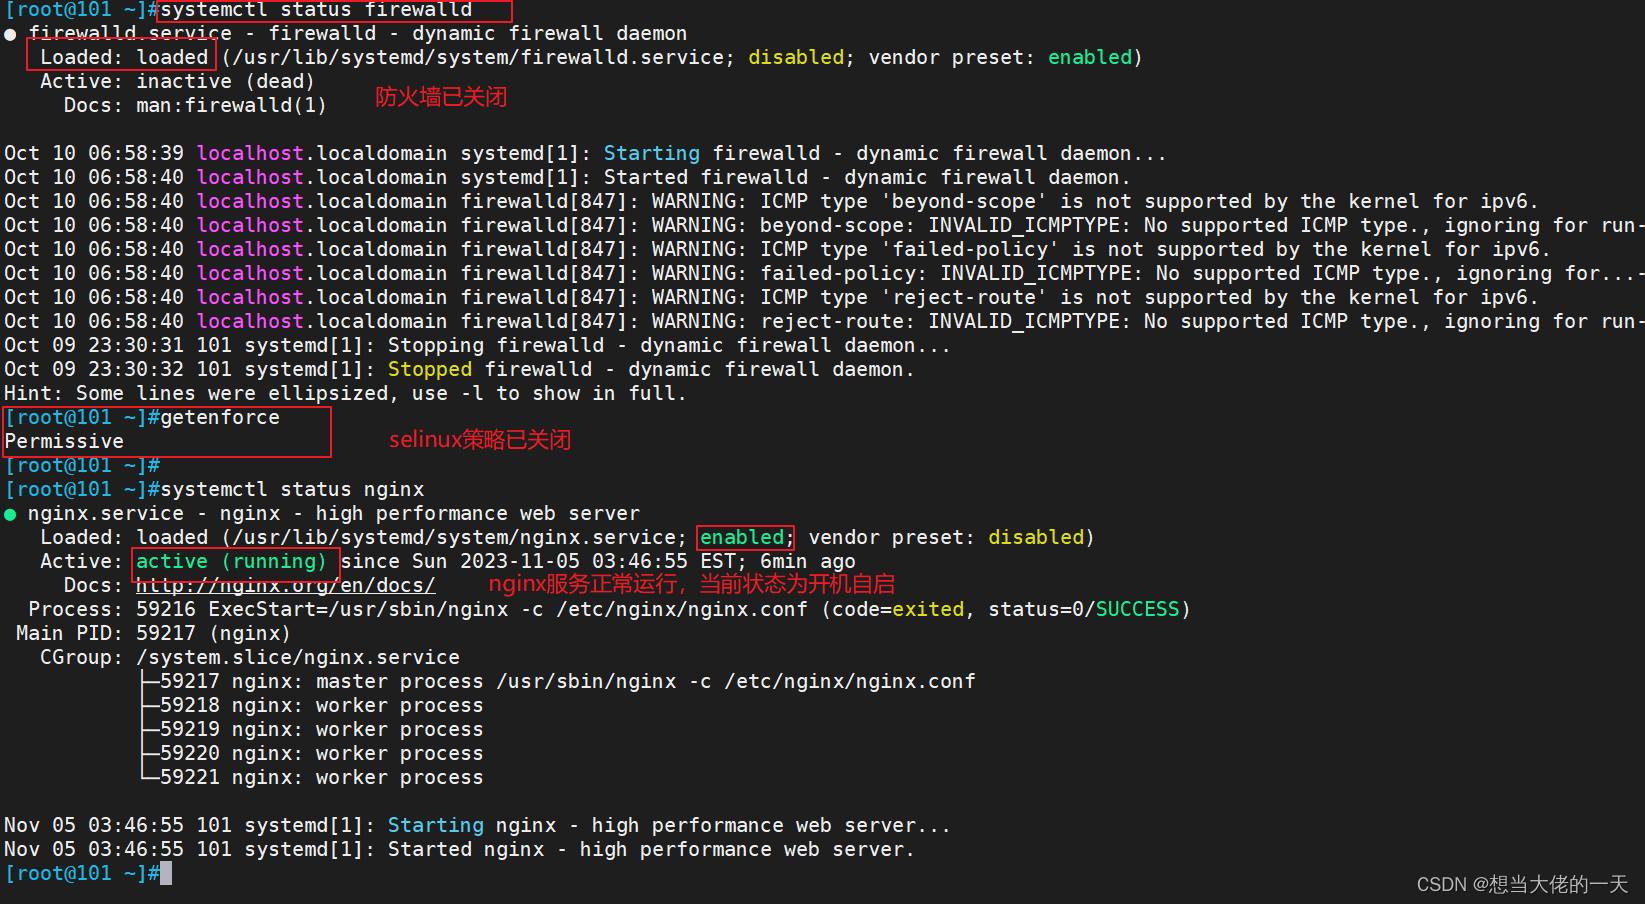Click the yellow 'Stopped' word in firewalld log

(430, 369)
